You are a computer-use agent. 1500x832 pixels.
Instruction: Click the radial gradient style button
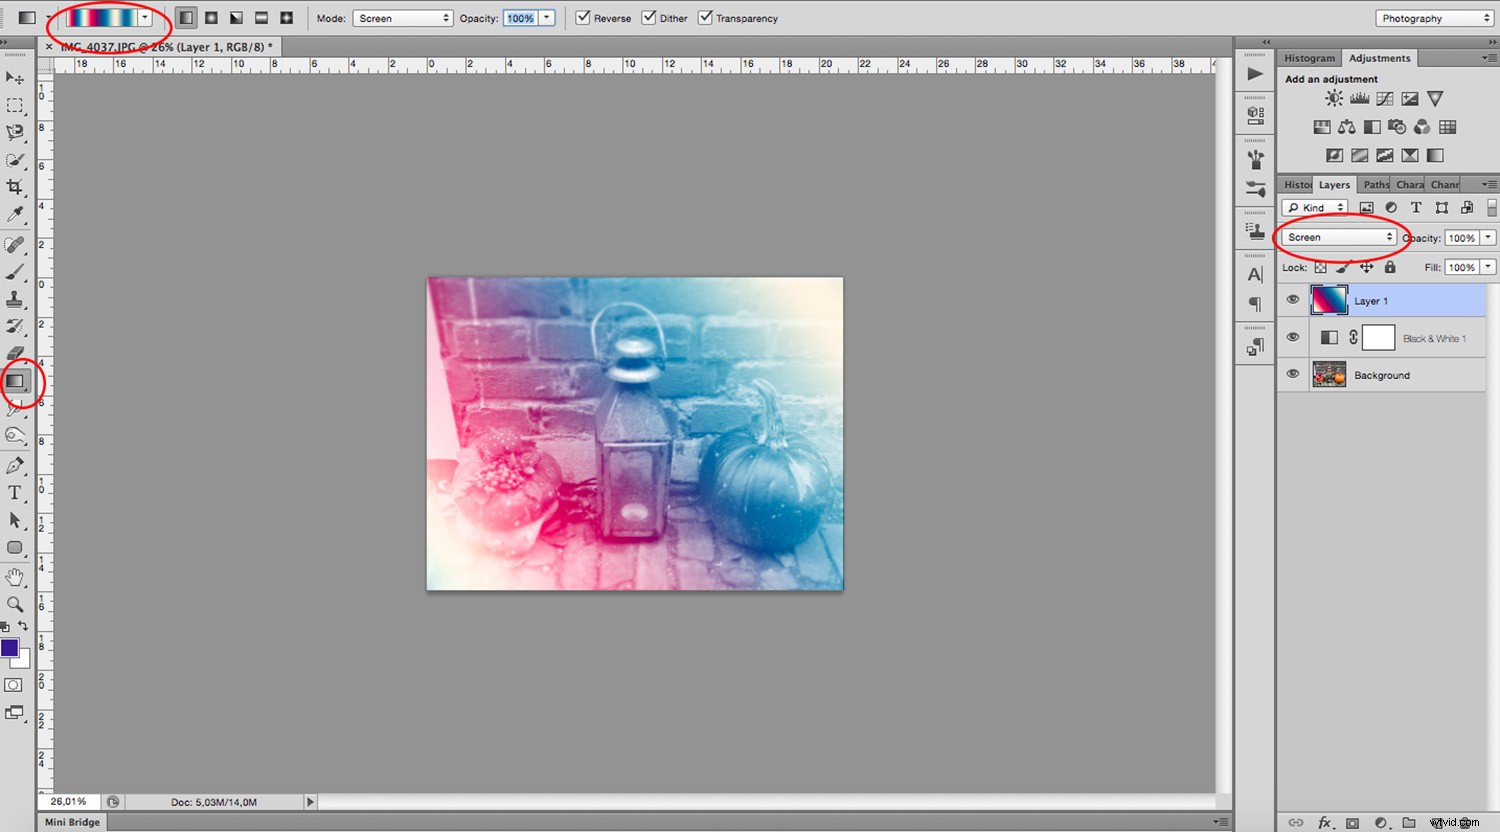(210, 17)
